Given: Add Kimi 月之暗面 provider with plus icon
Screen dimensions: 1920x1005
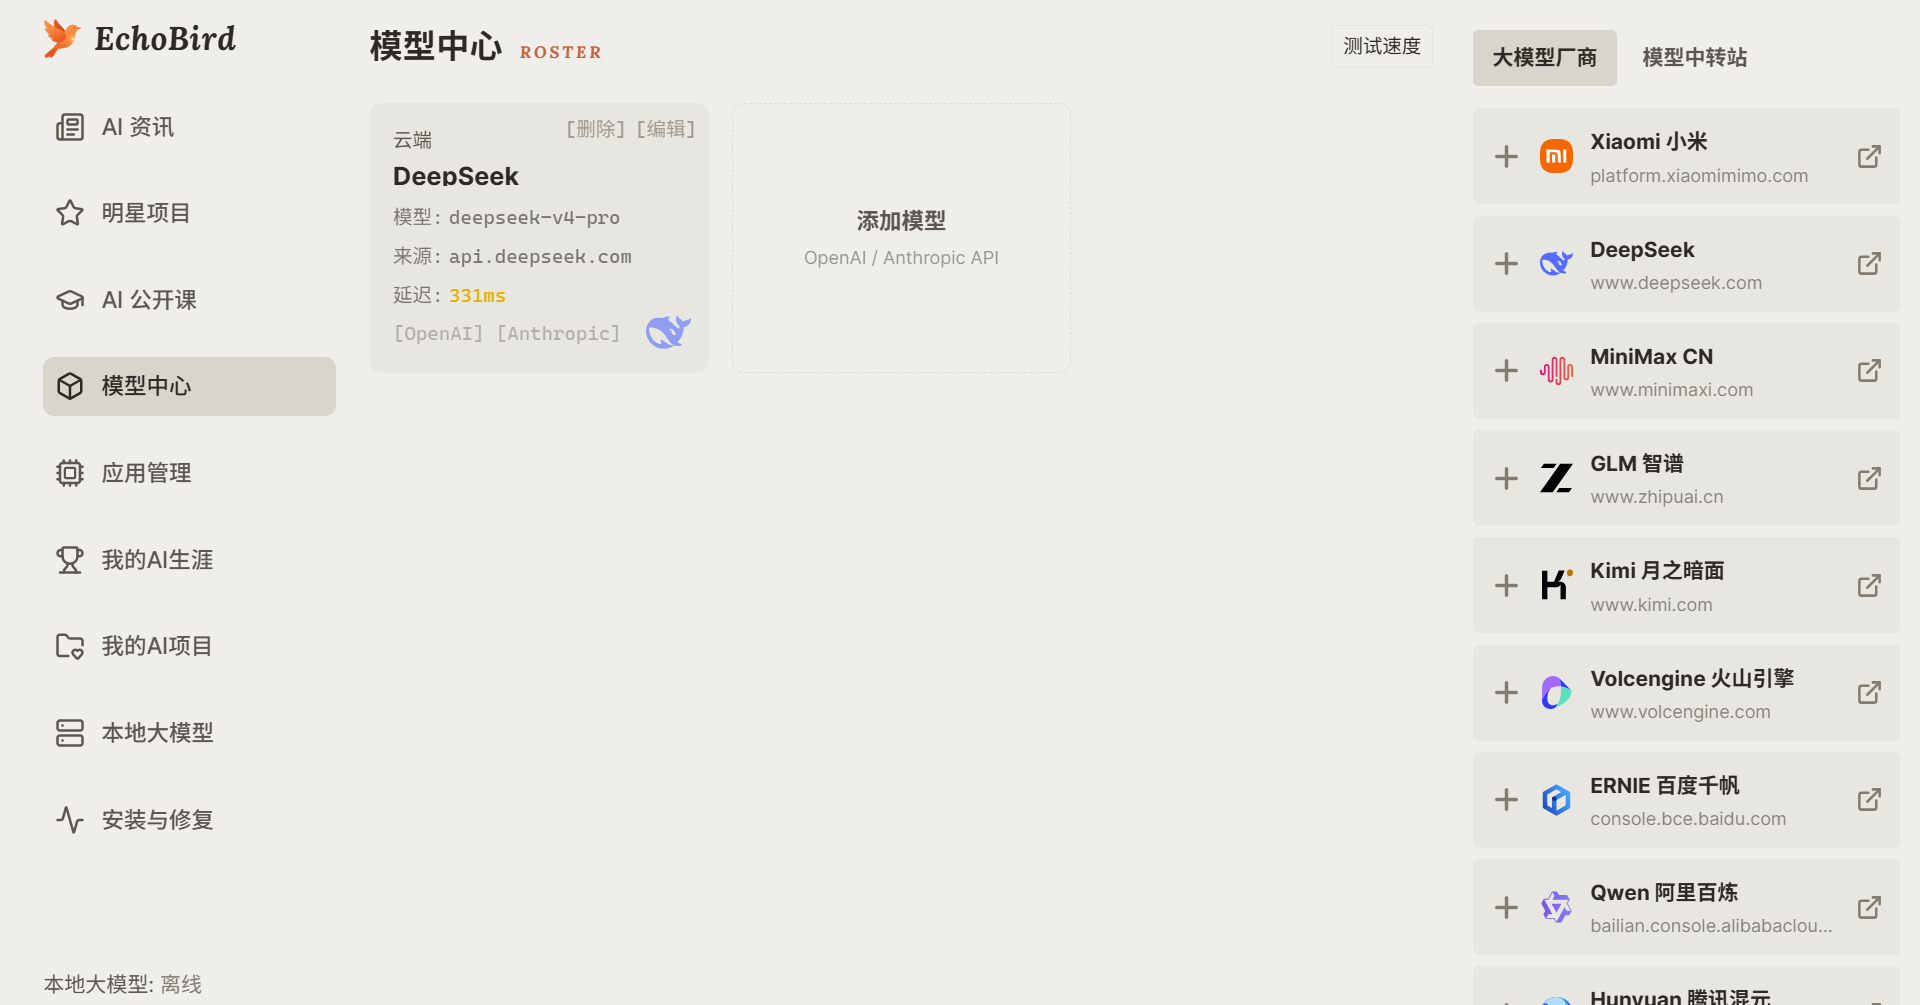Looking at the screenshot, I should (1506, 585).
